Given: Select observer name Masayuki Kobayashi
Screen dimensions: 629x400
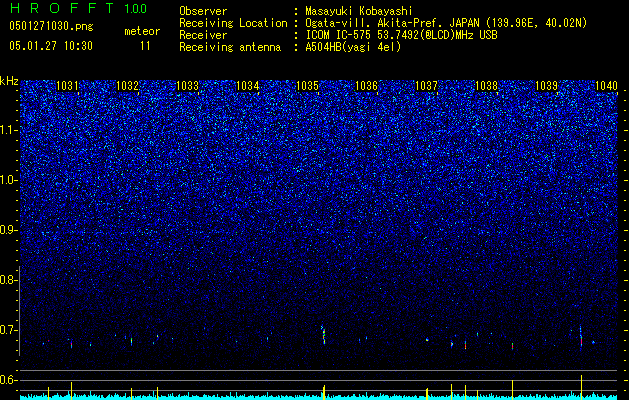Looking at the screenshot, I should pyautogui.click(x=359, y=11).
